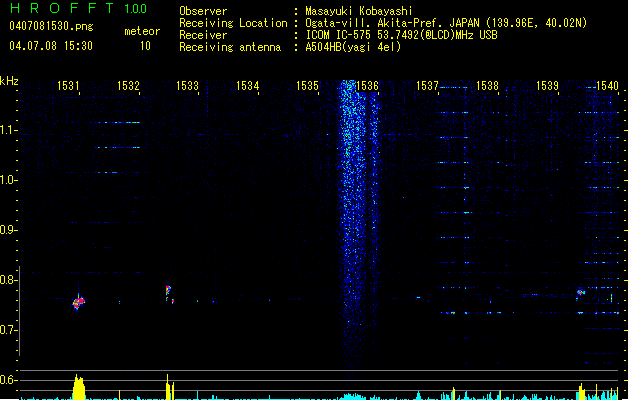Click the 1533 time marker

coord(187,86)
